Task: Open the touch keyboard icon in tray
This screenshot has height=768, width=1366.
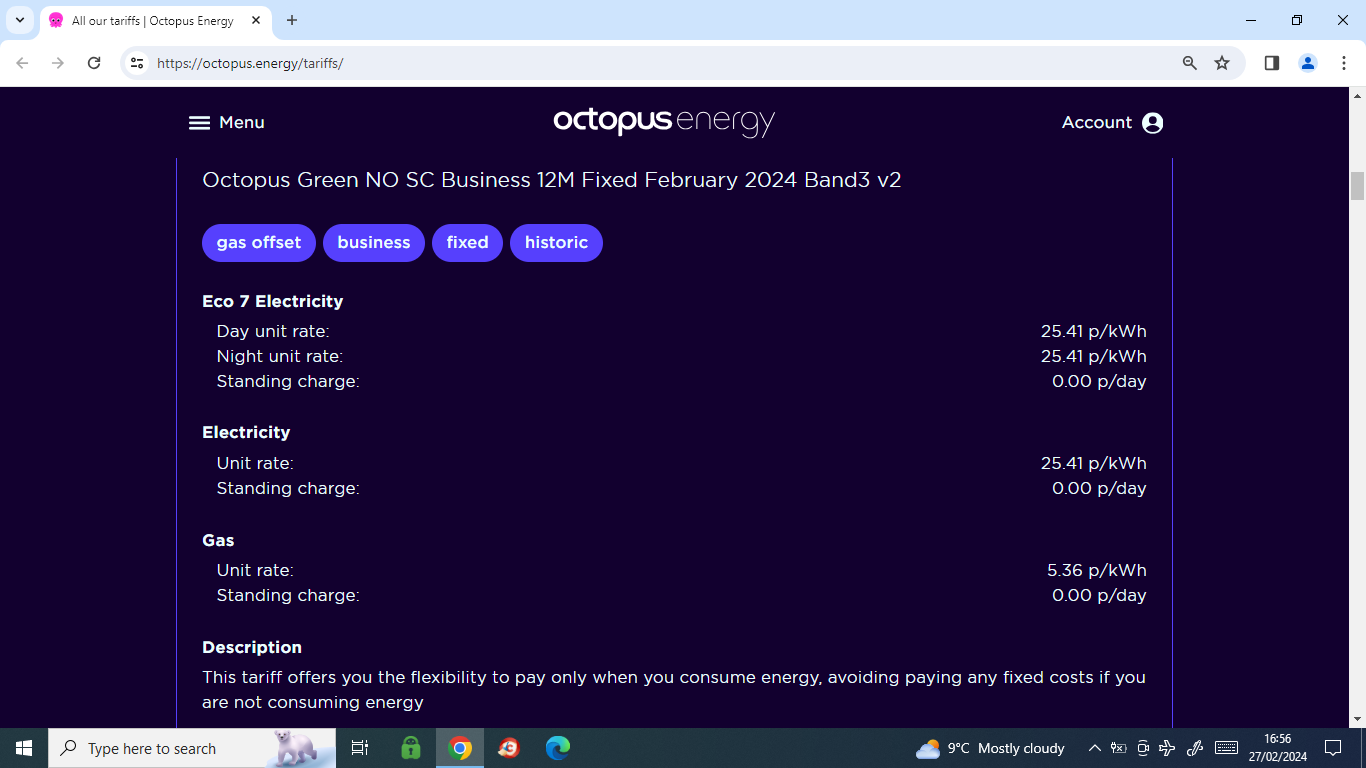Action: pos(1227,748)
